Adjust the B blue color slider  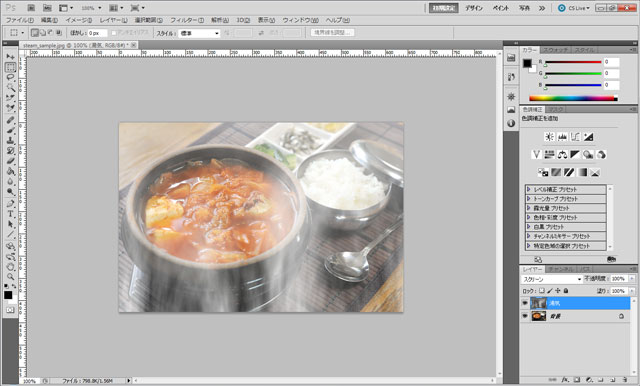pos(573,85)
